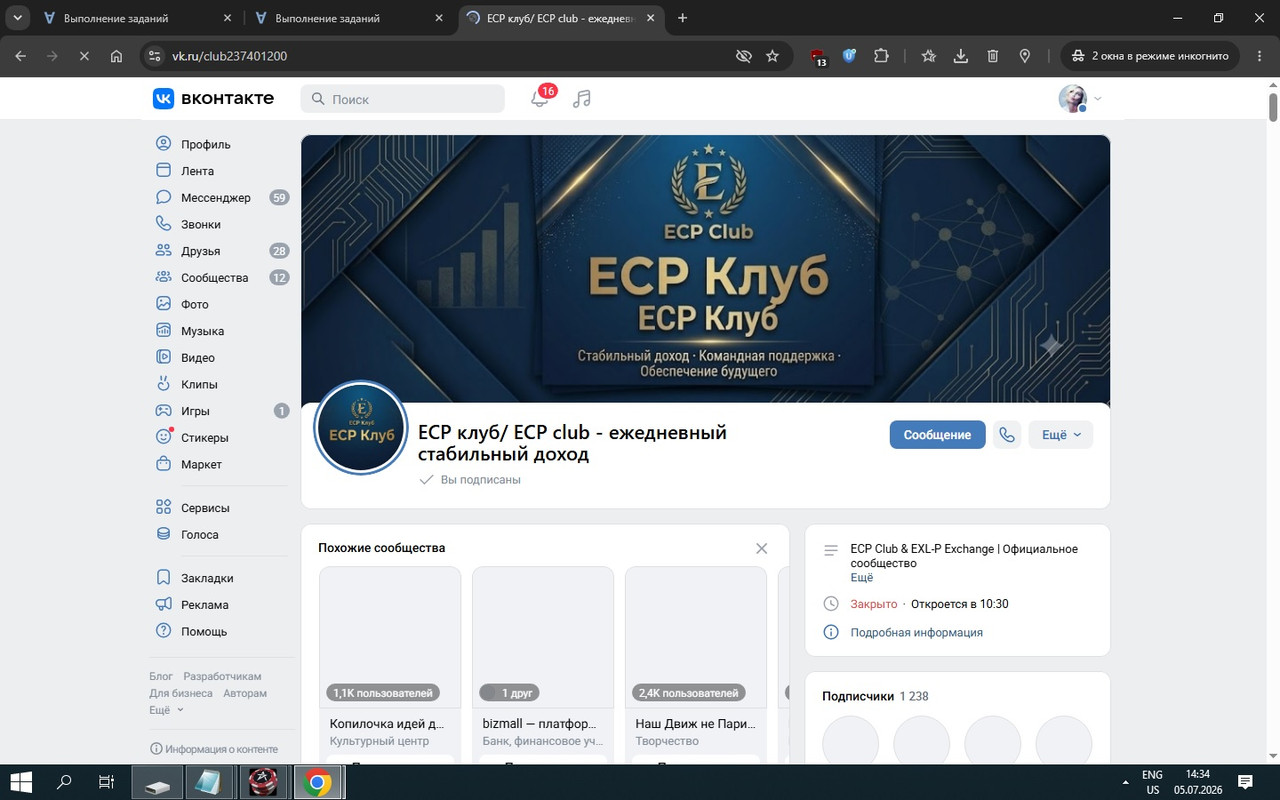Open the extensions puzzle icon
The image size is (1280, 800).
(881, 56)
